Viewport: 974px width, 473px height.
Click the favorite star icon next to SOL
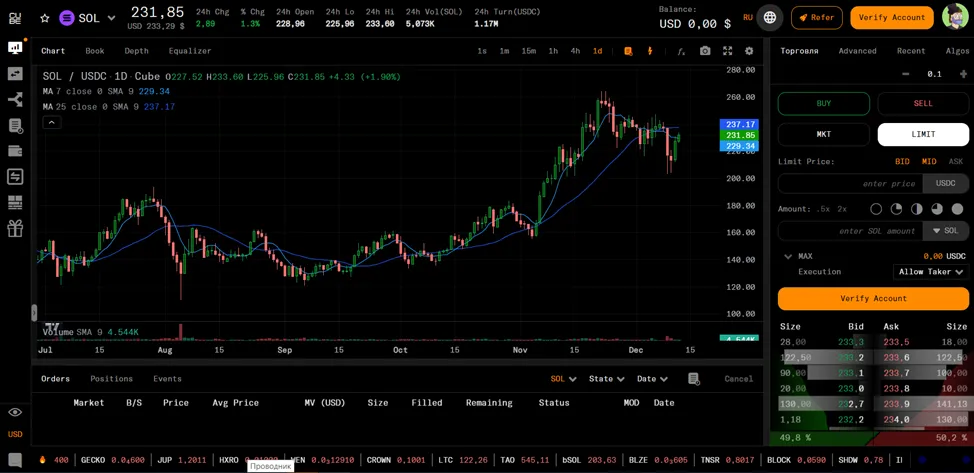click(x=45, y=18)
